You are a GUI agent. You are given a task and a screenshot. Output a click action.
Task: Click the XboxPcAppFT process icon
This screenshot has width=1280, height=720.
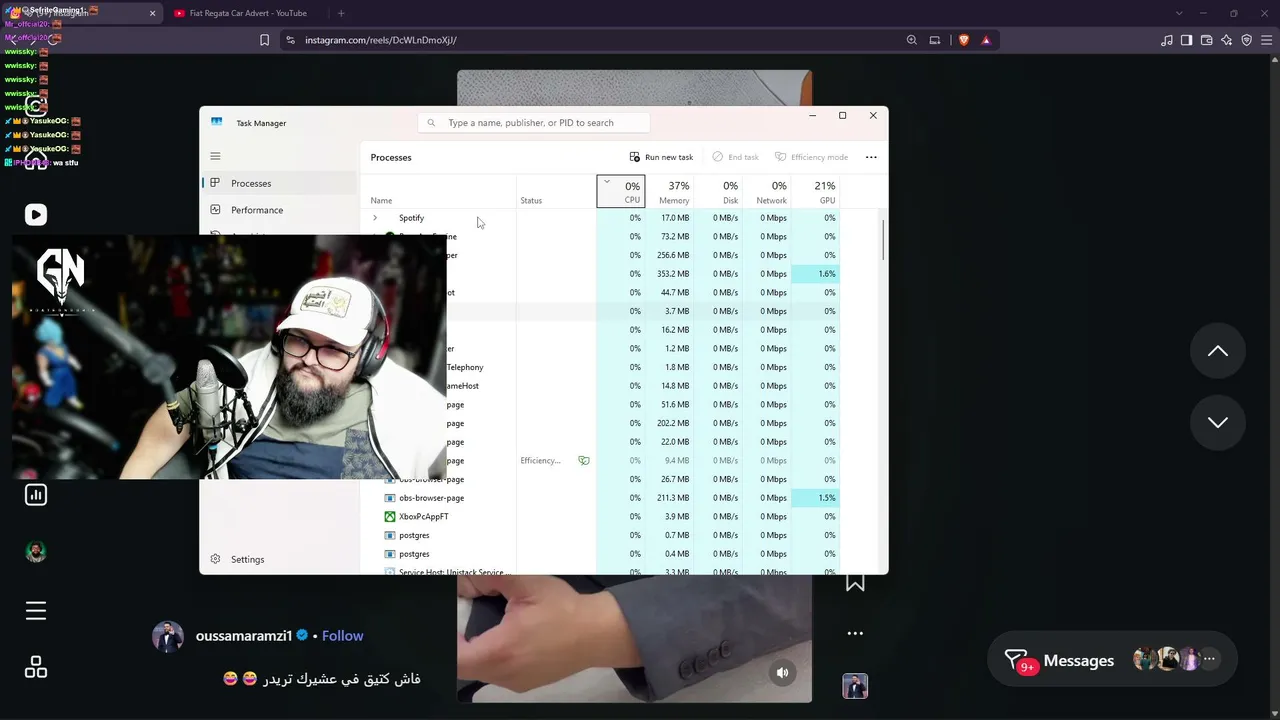tap(390, 517)
